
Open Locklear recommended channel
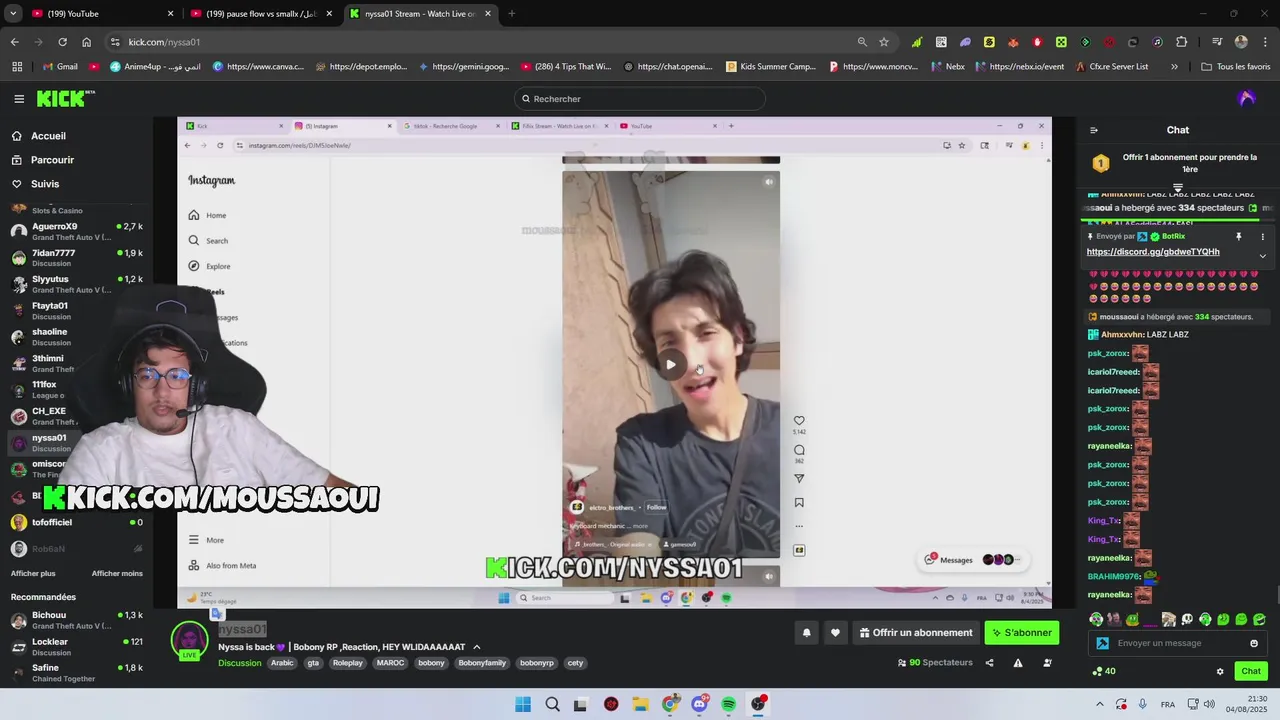tap(75, 646)
